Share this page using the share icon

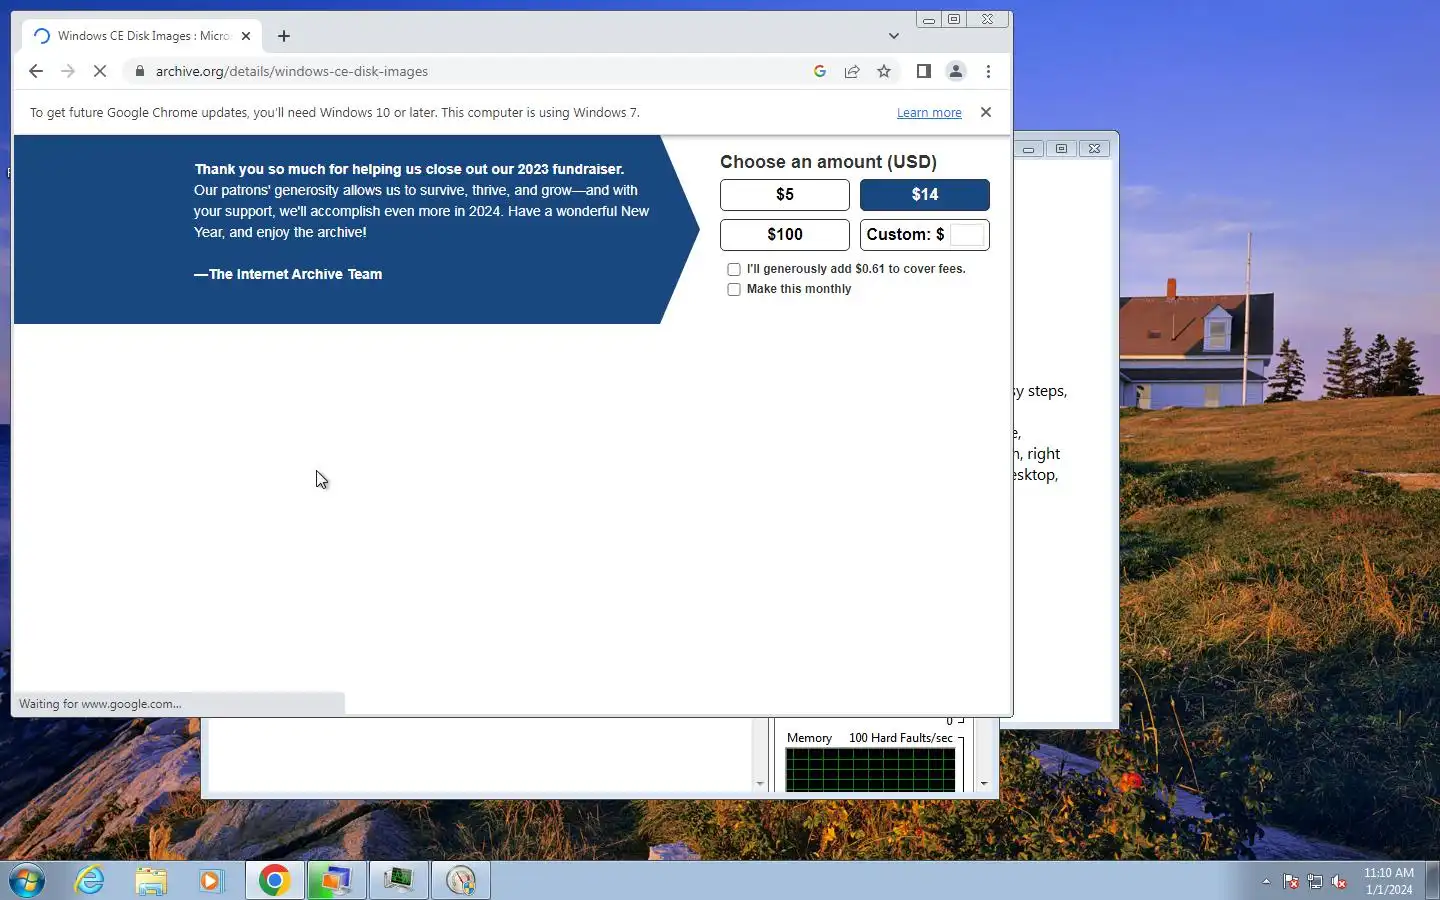point(852,71)
